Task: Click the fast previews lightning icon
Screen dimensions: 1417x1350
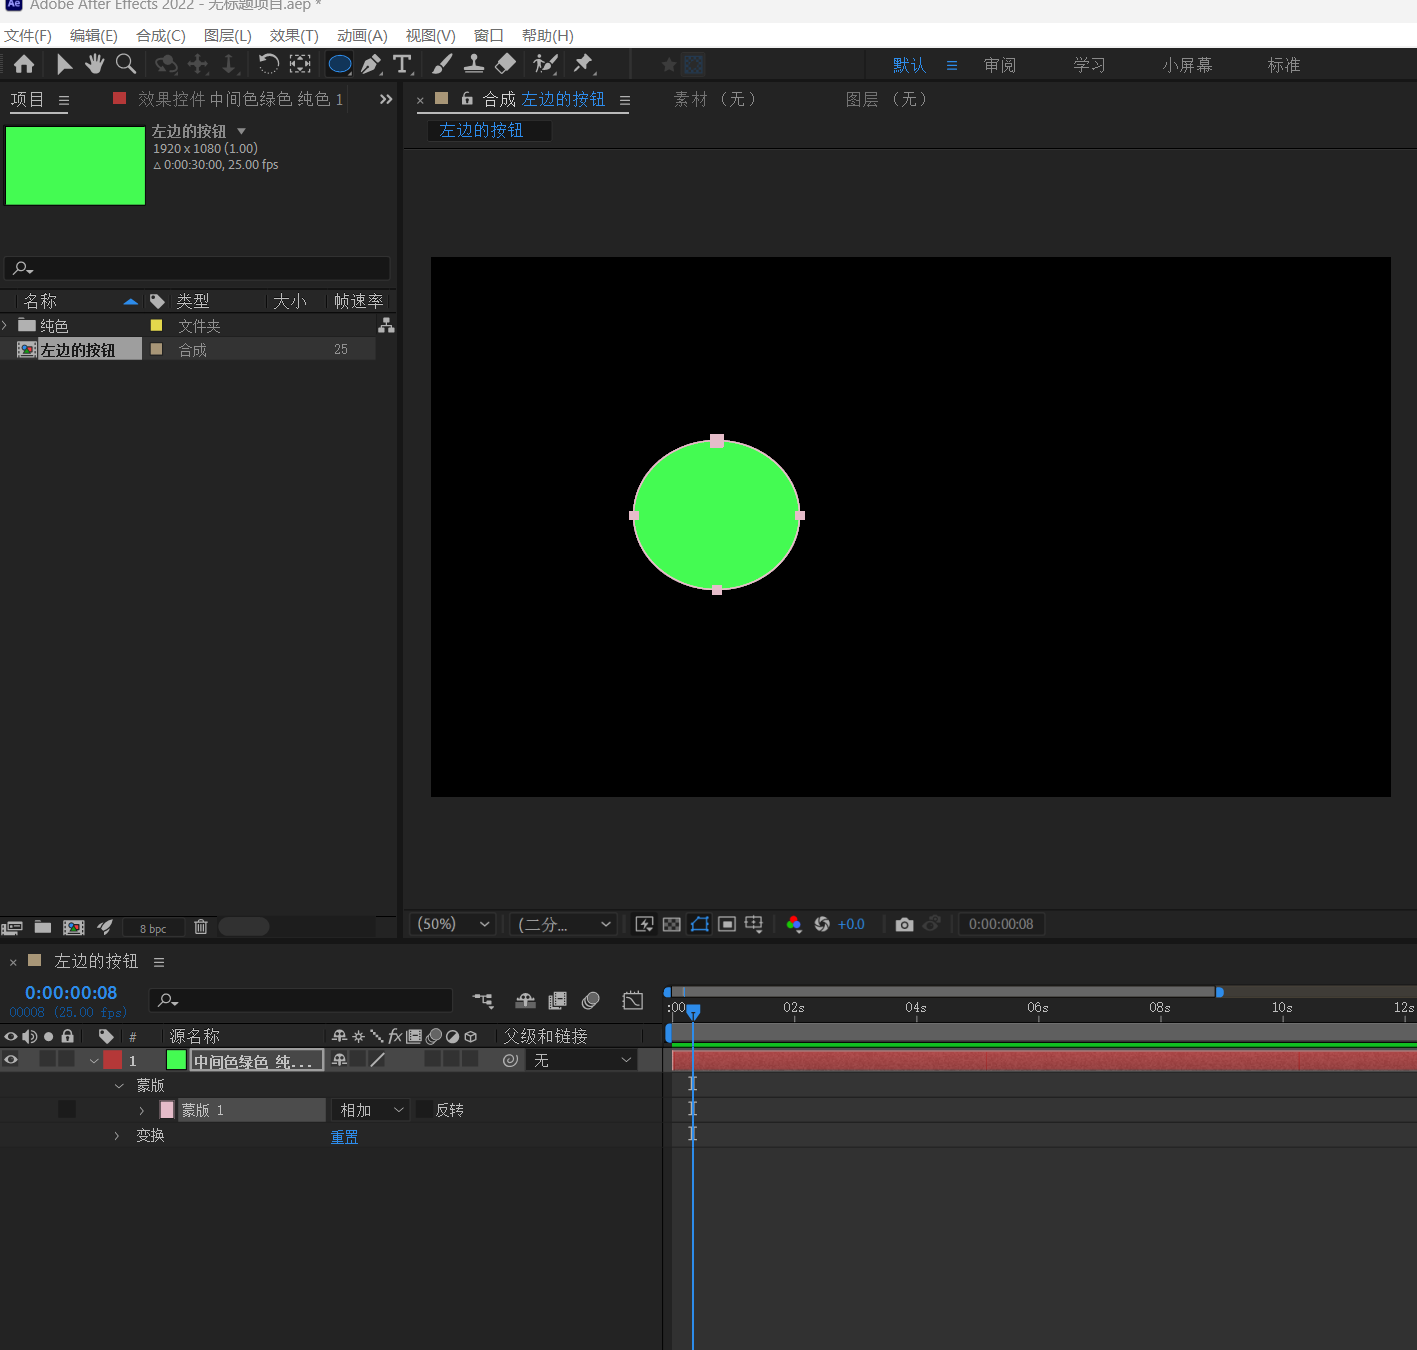Action: point(645,924)
